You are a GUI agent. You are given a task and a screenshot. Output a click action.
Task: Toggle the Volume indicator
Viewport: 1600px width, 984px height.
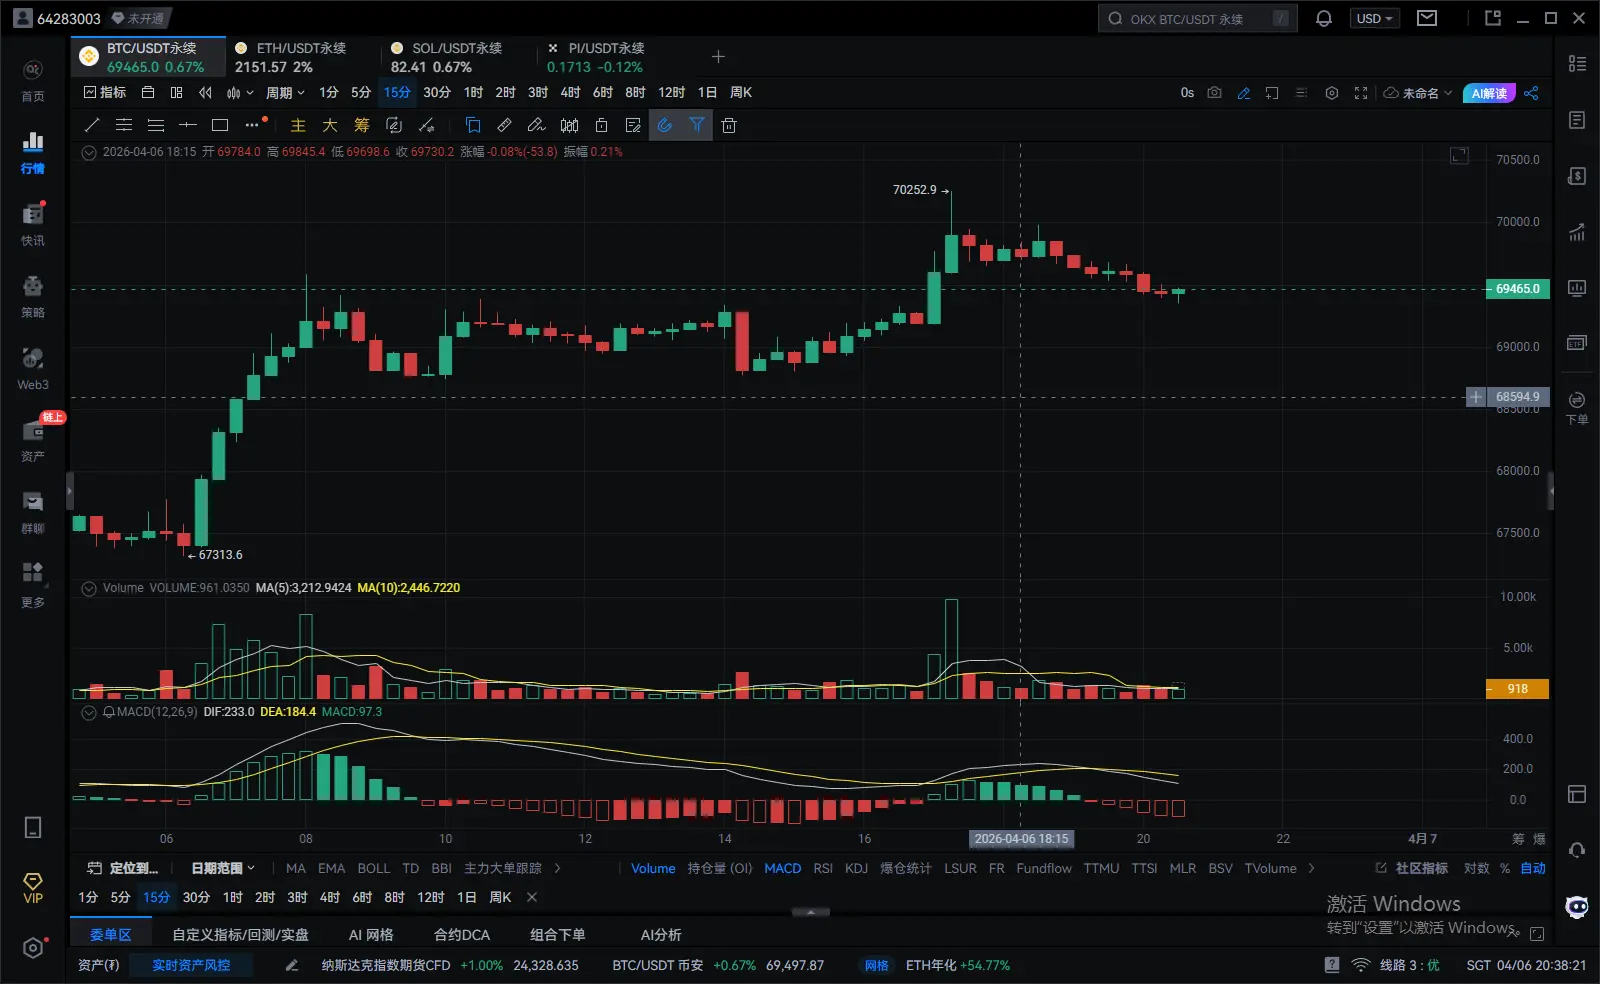pyautogui.click(x=653, y=868)
